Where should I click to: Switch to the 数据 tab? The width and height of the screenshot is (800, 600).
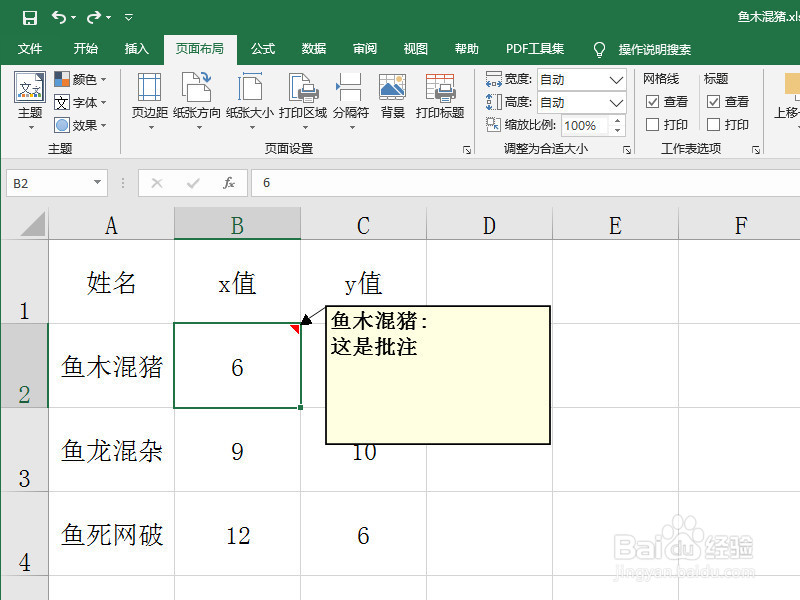(x=314, y=48)
